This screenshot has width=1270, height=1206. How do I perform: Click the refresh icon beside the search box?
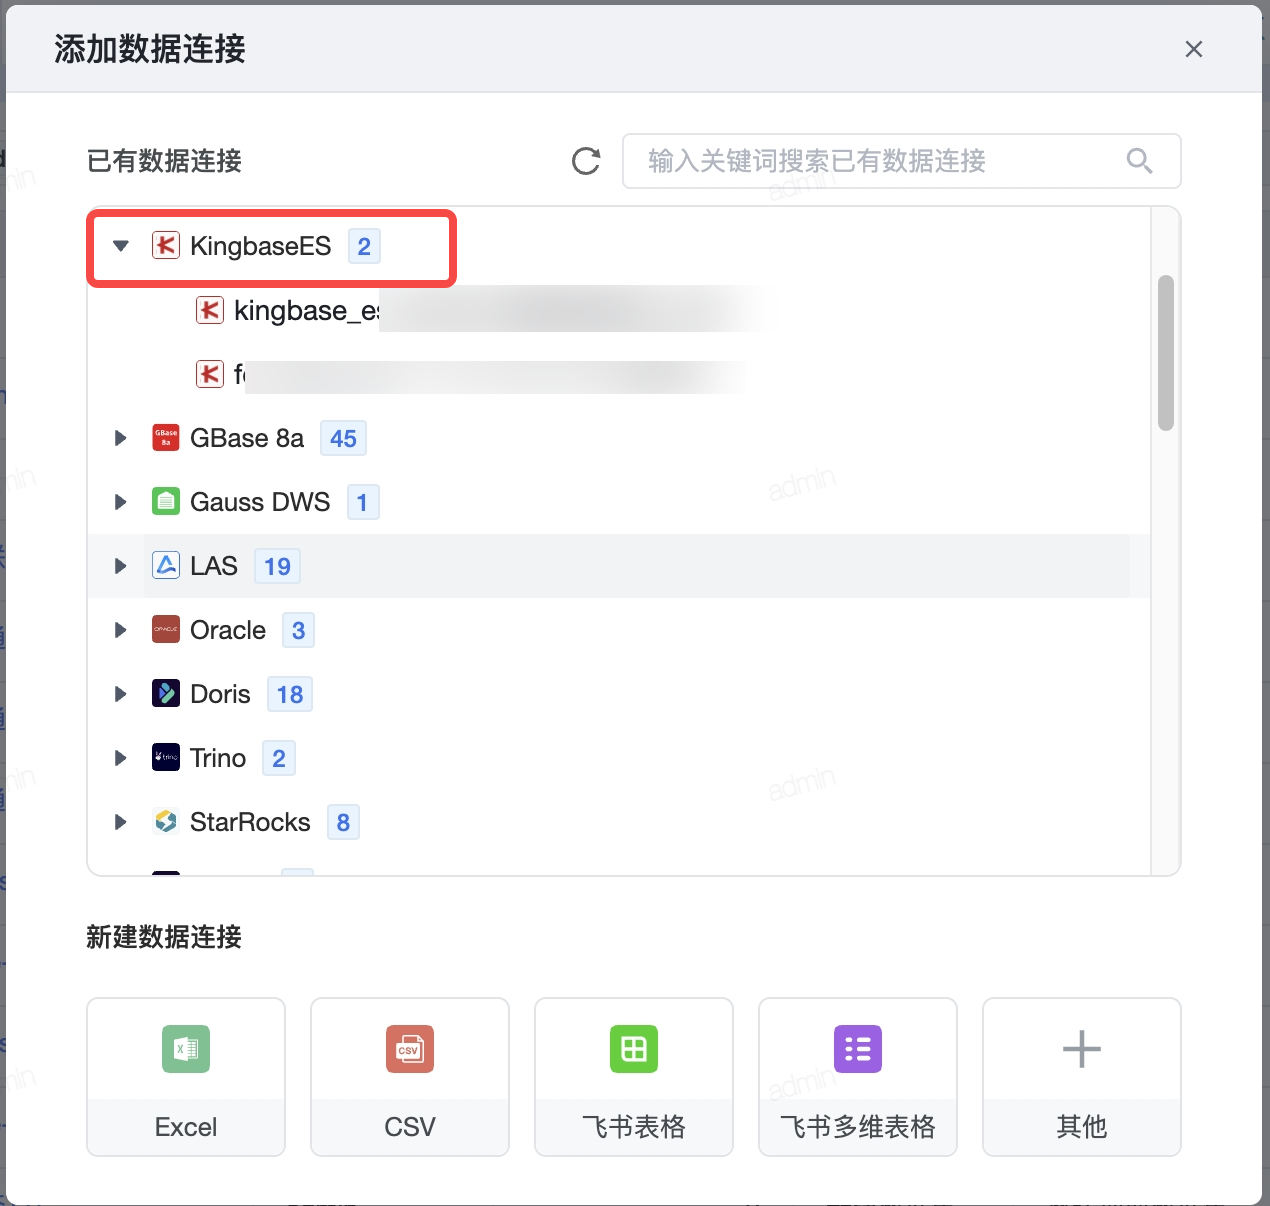pos(586,161)
